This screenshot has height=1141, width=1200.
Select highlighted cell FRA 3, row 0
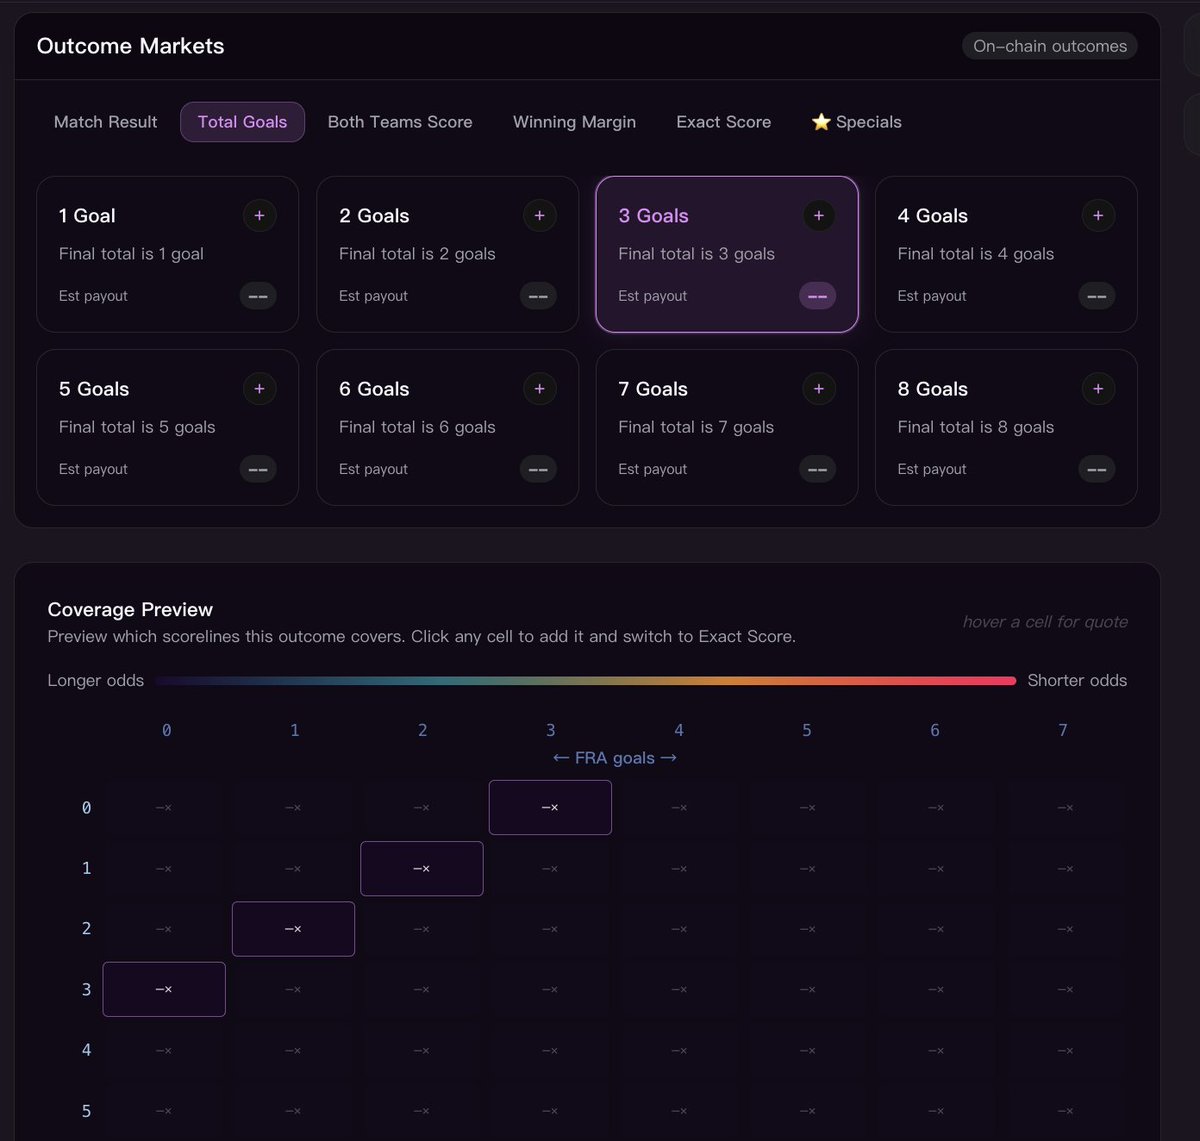[x=550, y=807]
